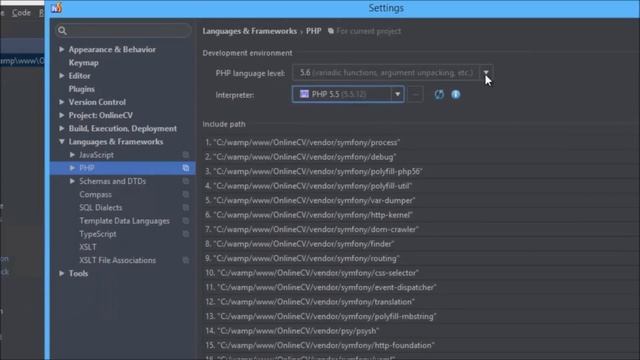Open Template Data Languages page

coord(124,221)
